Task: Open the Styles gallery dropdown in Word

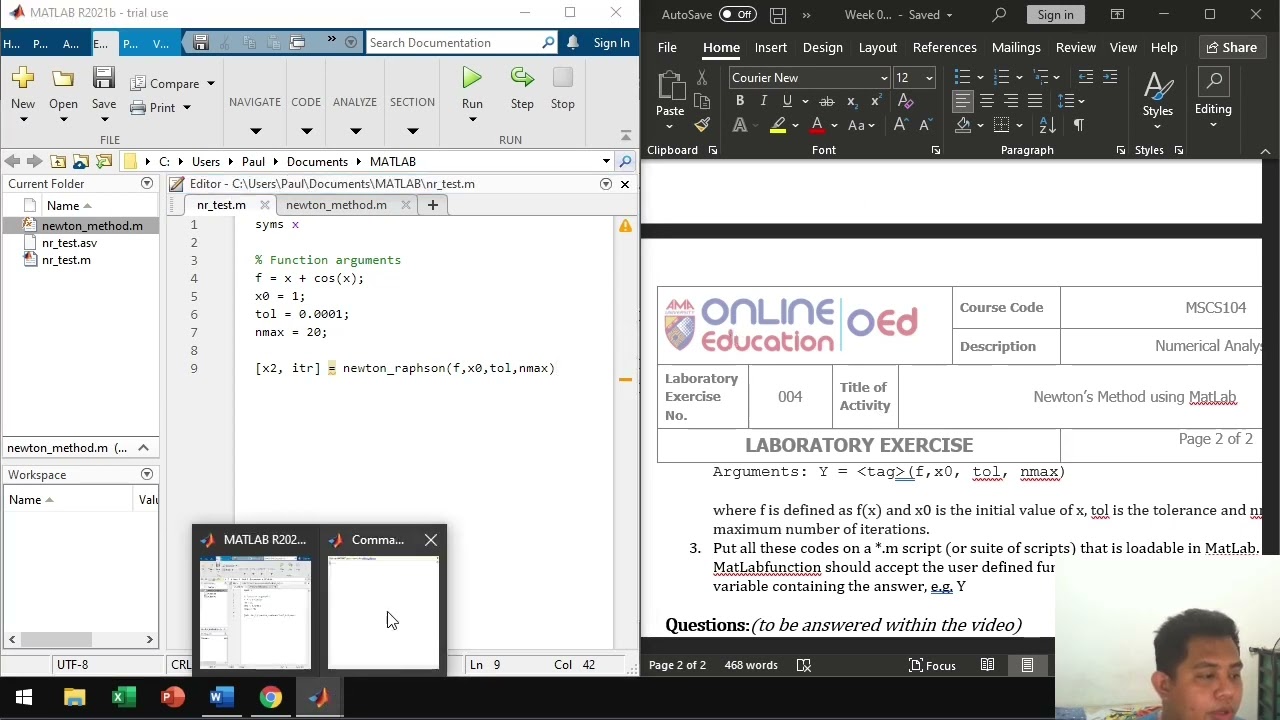Action: tap(1158, 125)
